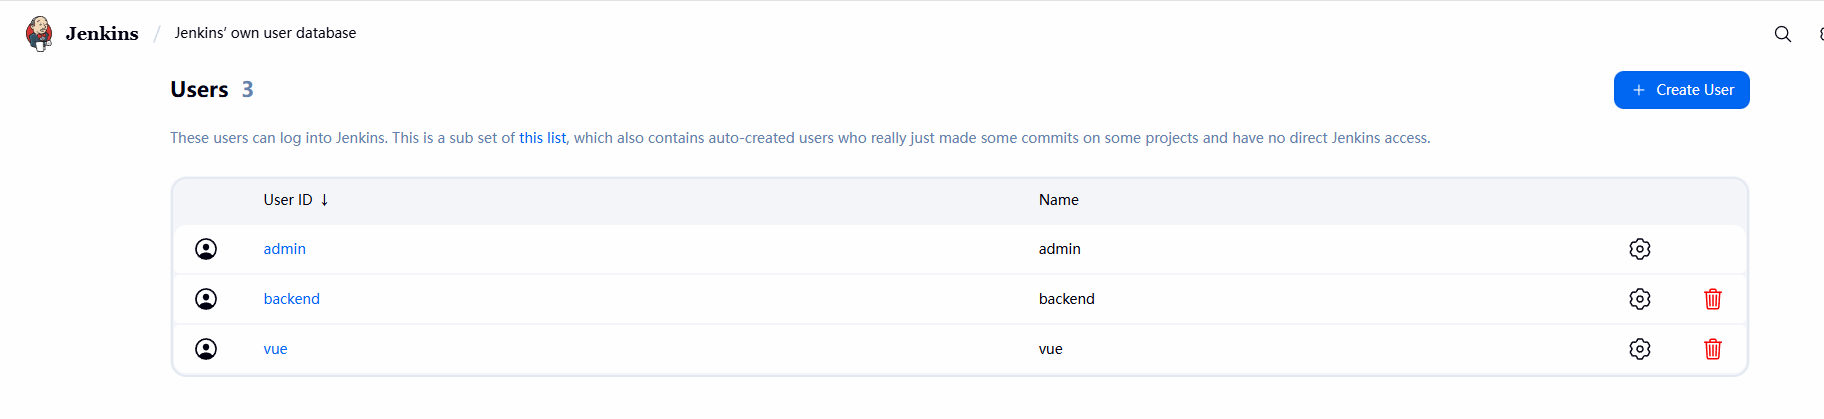Screen dimensions: 1824x419
Task: Open the backend user ID link
Action: tap(291, 299)
